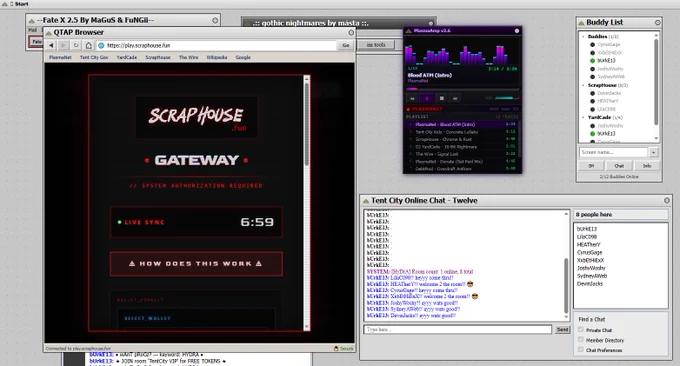Click the red PLASMANET icon in PlasmaAmp
This screenshot has height=366, width=680.
point(409,109)
